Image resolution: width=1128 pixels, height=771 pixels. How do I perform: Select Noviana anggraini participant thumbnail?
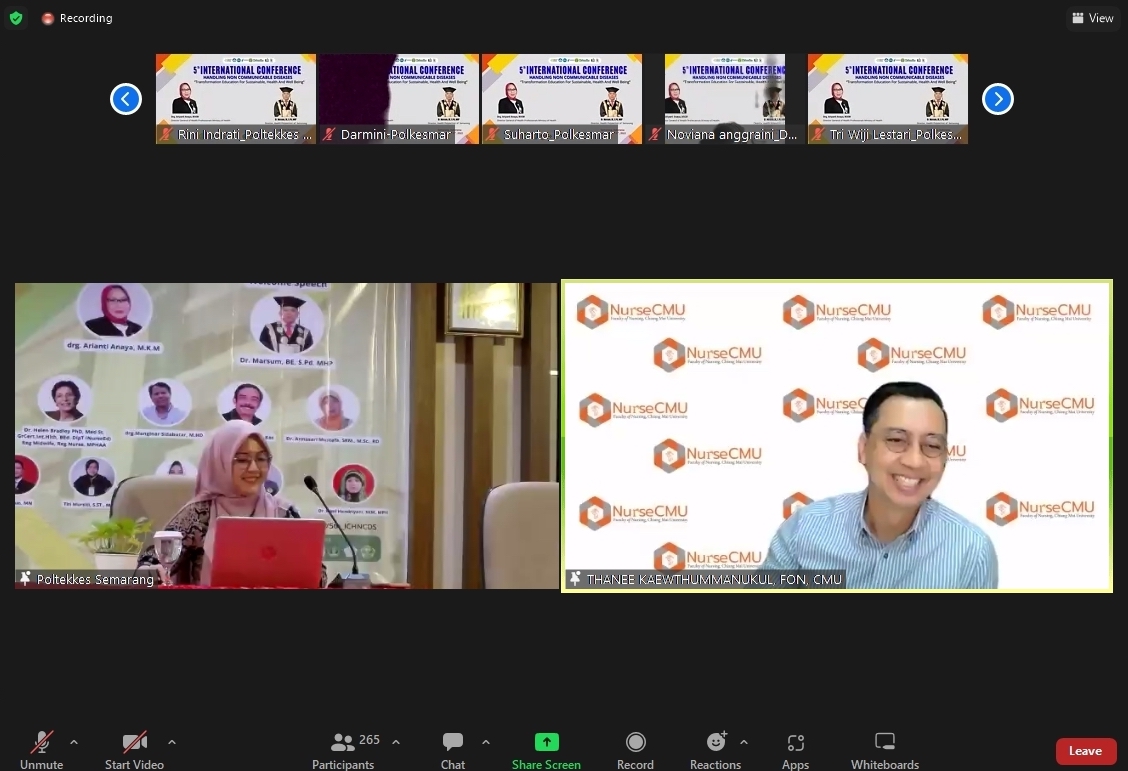click(x=725, y=99)
